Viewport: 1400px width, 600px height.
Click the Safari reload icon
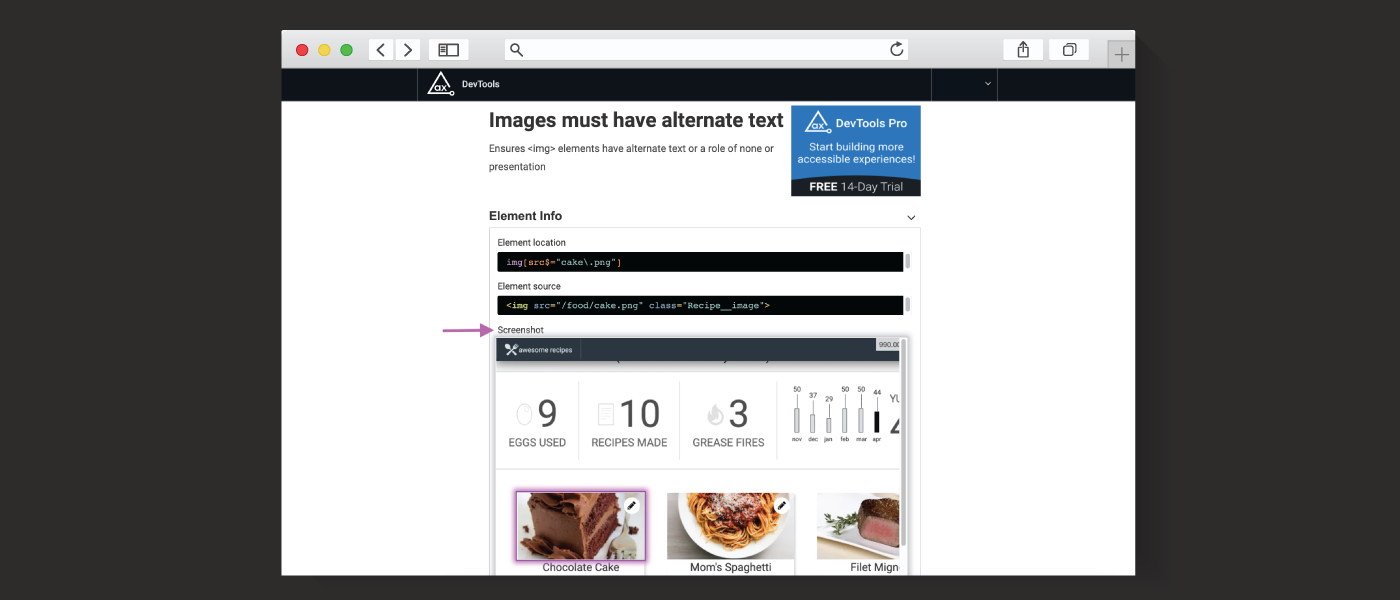[897, 49]
